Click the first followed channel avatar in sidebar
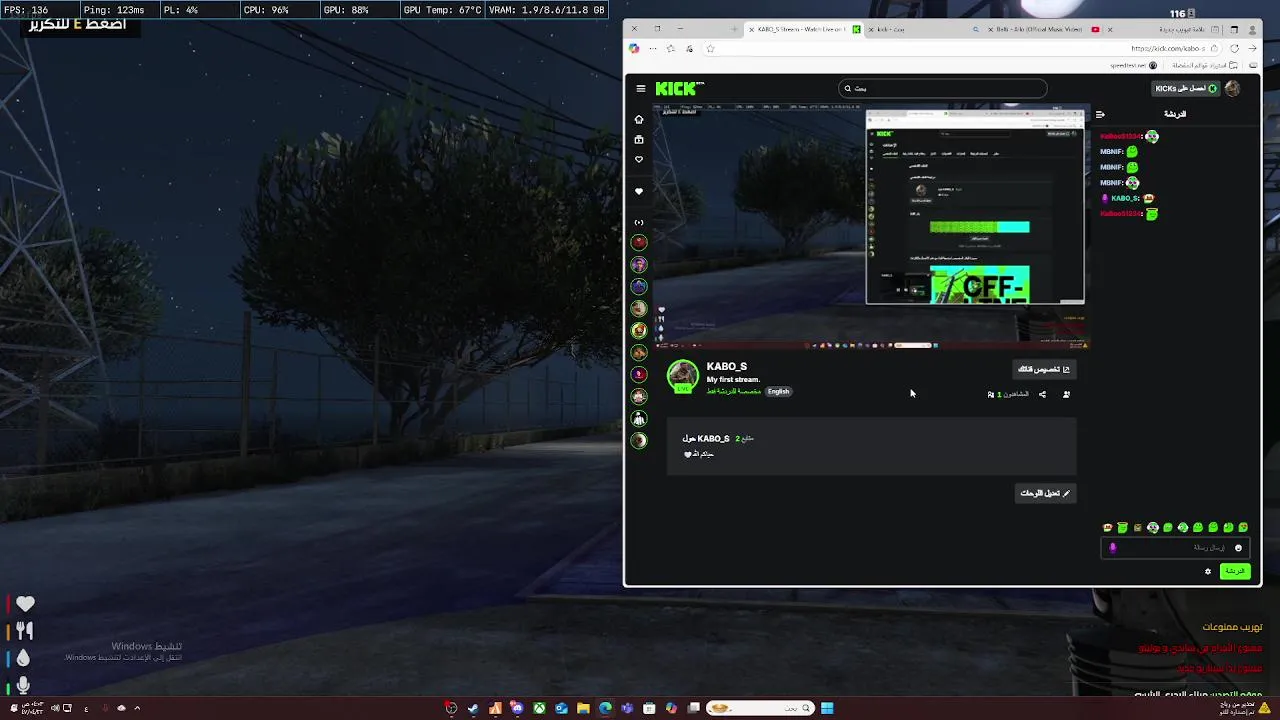1280x720 pixels. (639, 242)
